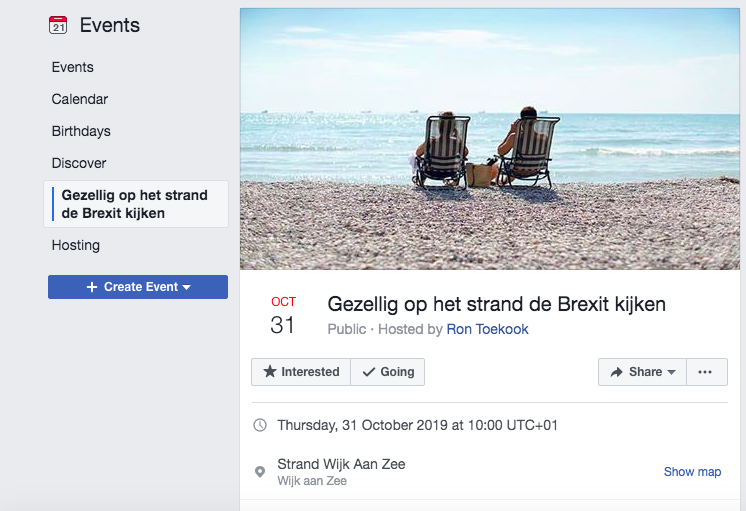Open Events in the sidebar
This screenshot has height=511, width=746.
point(73,67)
